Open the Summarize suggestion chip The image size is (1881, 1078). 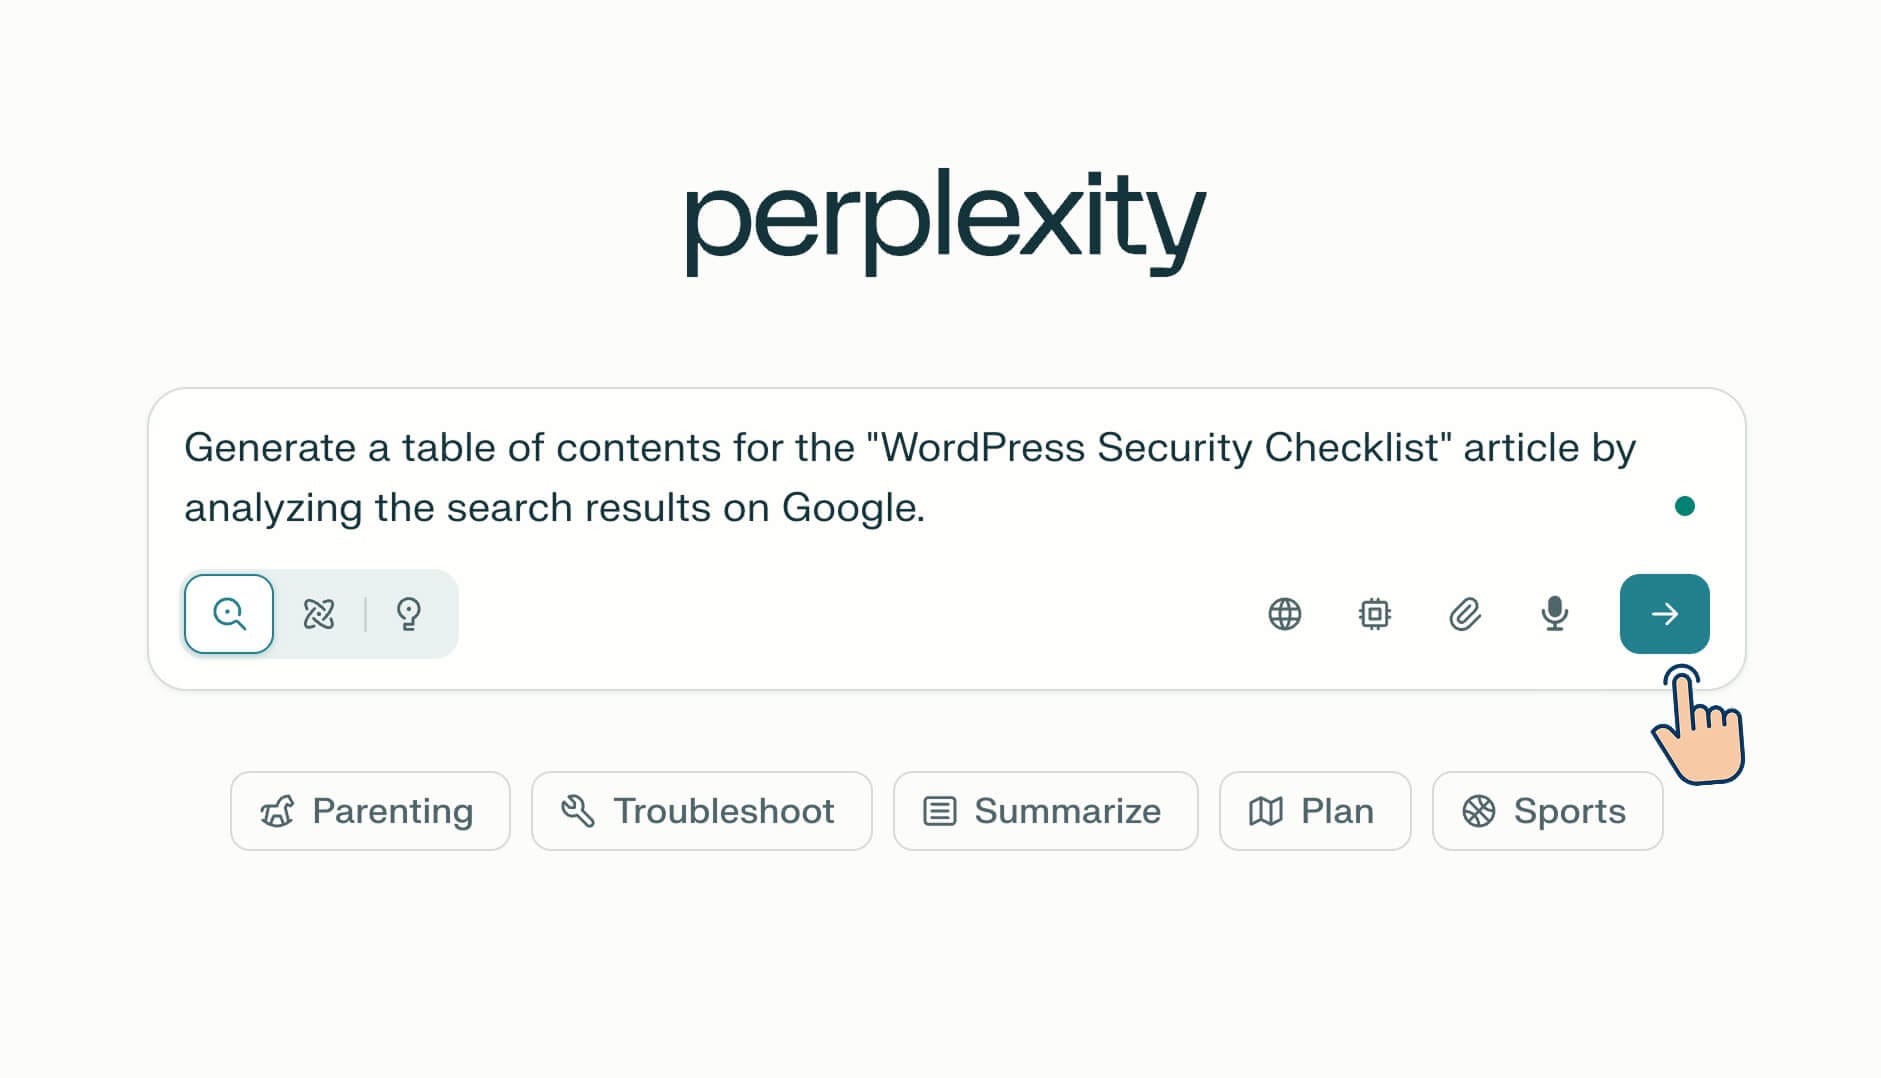(1045, 811)
